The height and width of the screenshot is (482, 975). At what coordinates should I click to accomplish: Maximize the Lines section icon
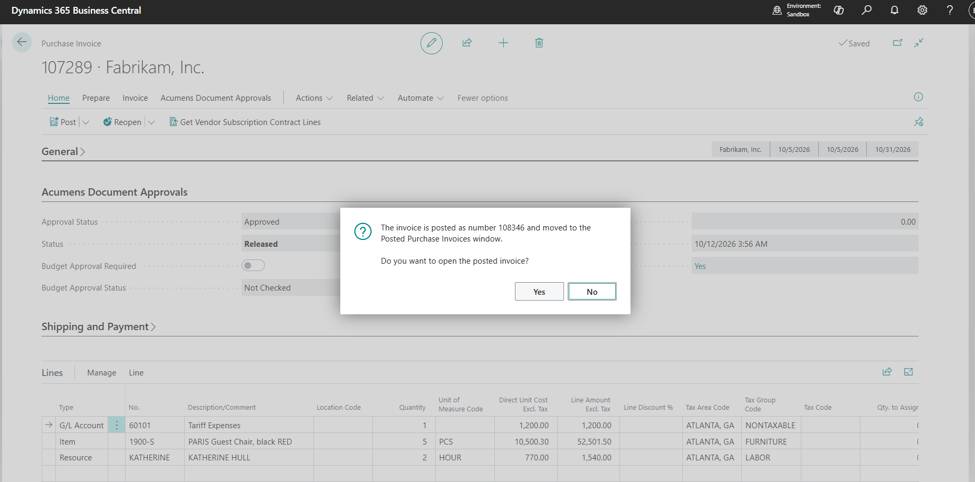coord(908,372)
